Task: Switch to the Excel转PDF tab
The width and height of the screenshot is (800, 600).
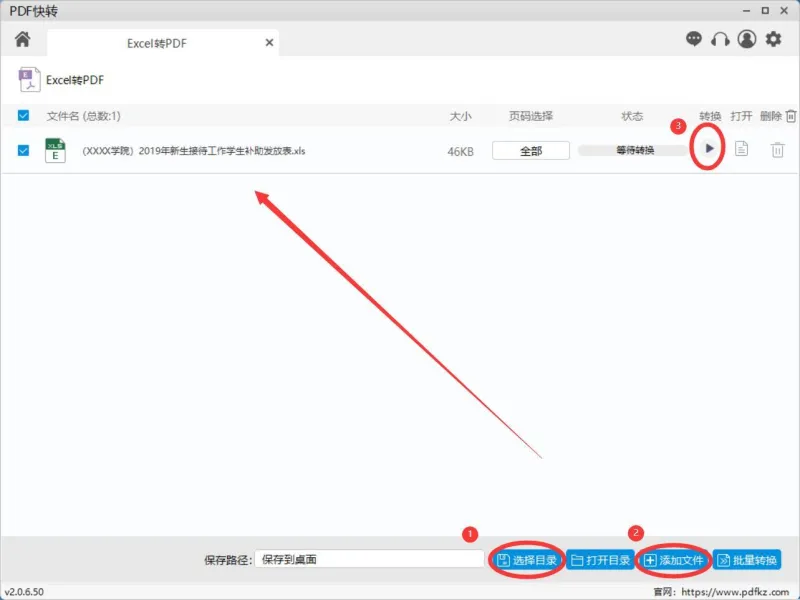Action: (x=163, y=43)
